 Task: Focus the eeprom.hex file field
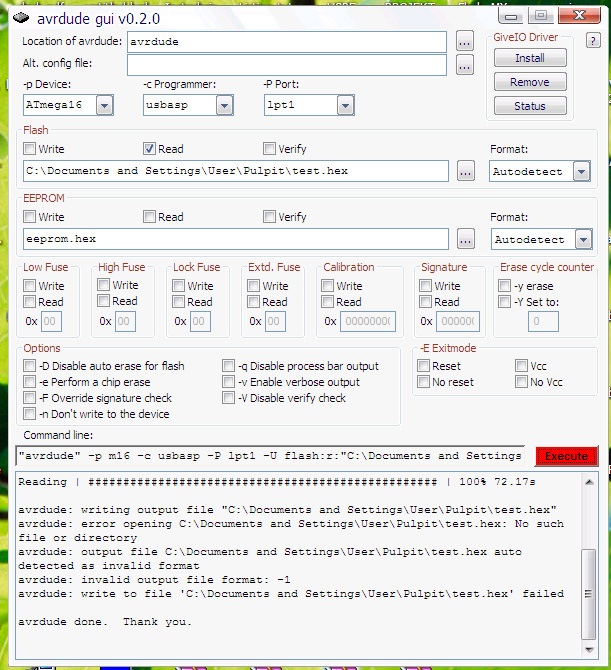(x=236, y=239)
